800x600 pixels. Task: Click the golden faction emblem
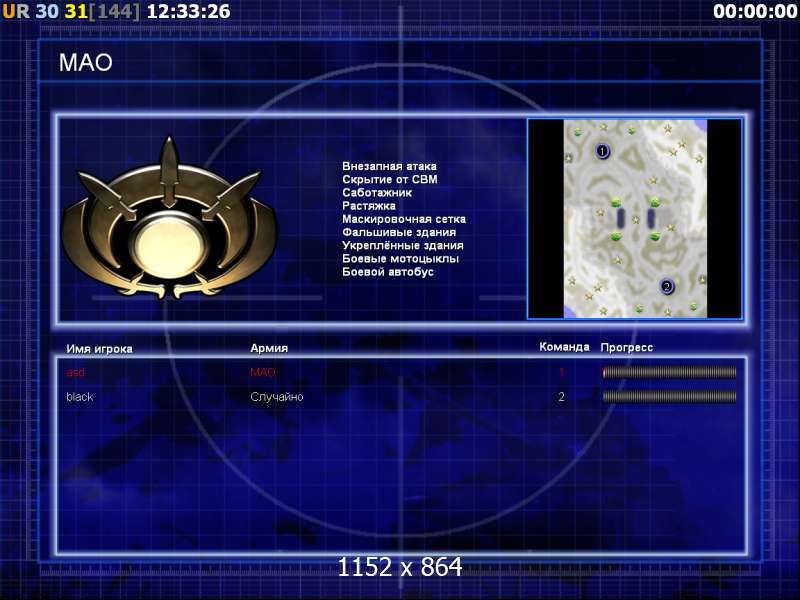coord(168,219)
